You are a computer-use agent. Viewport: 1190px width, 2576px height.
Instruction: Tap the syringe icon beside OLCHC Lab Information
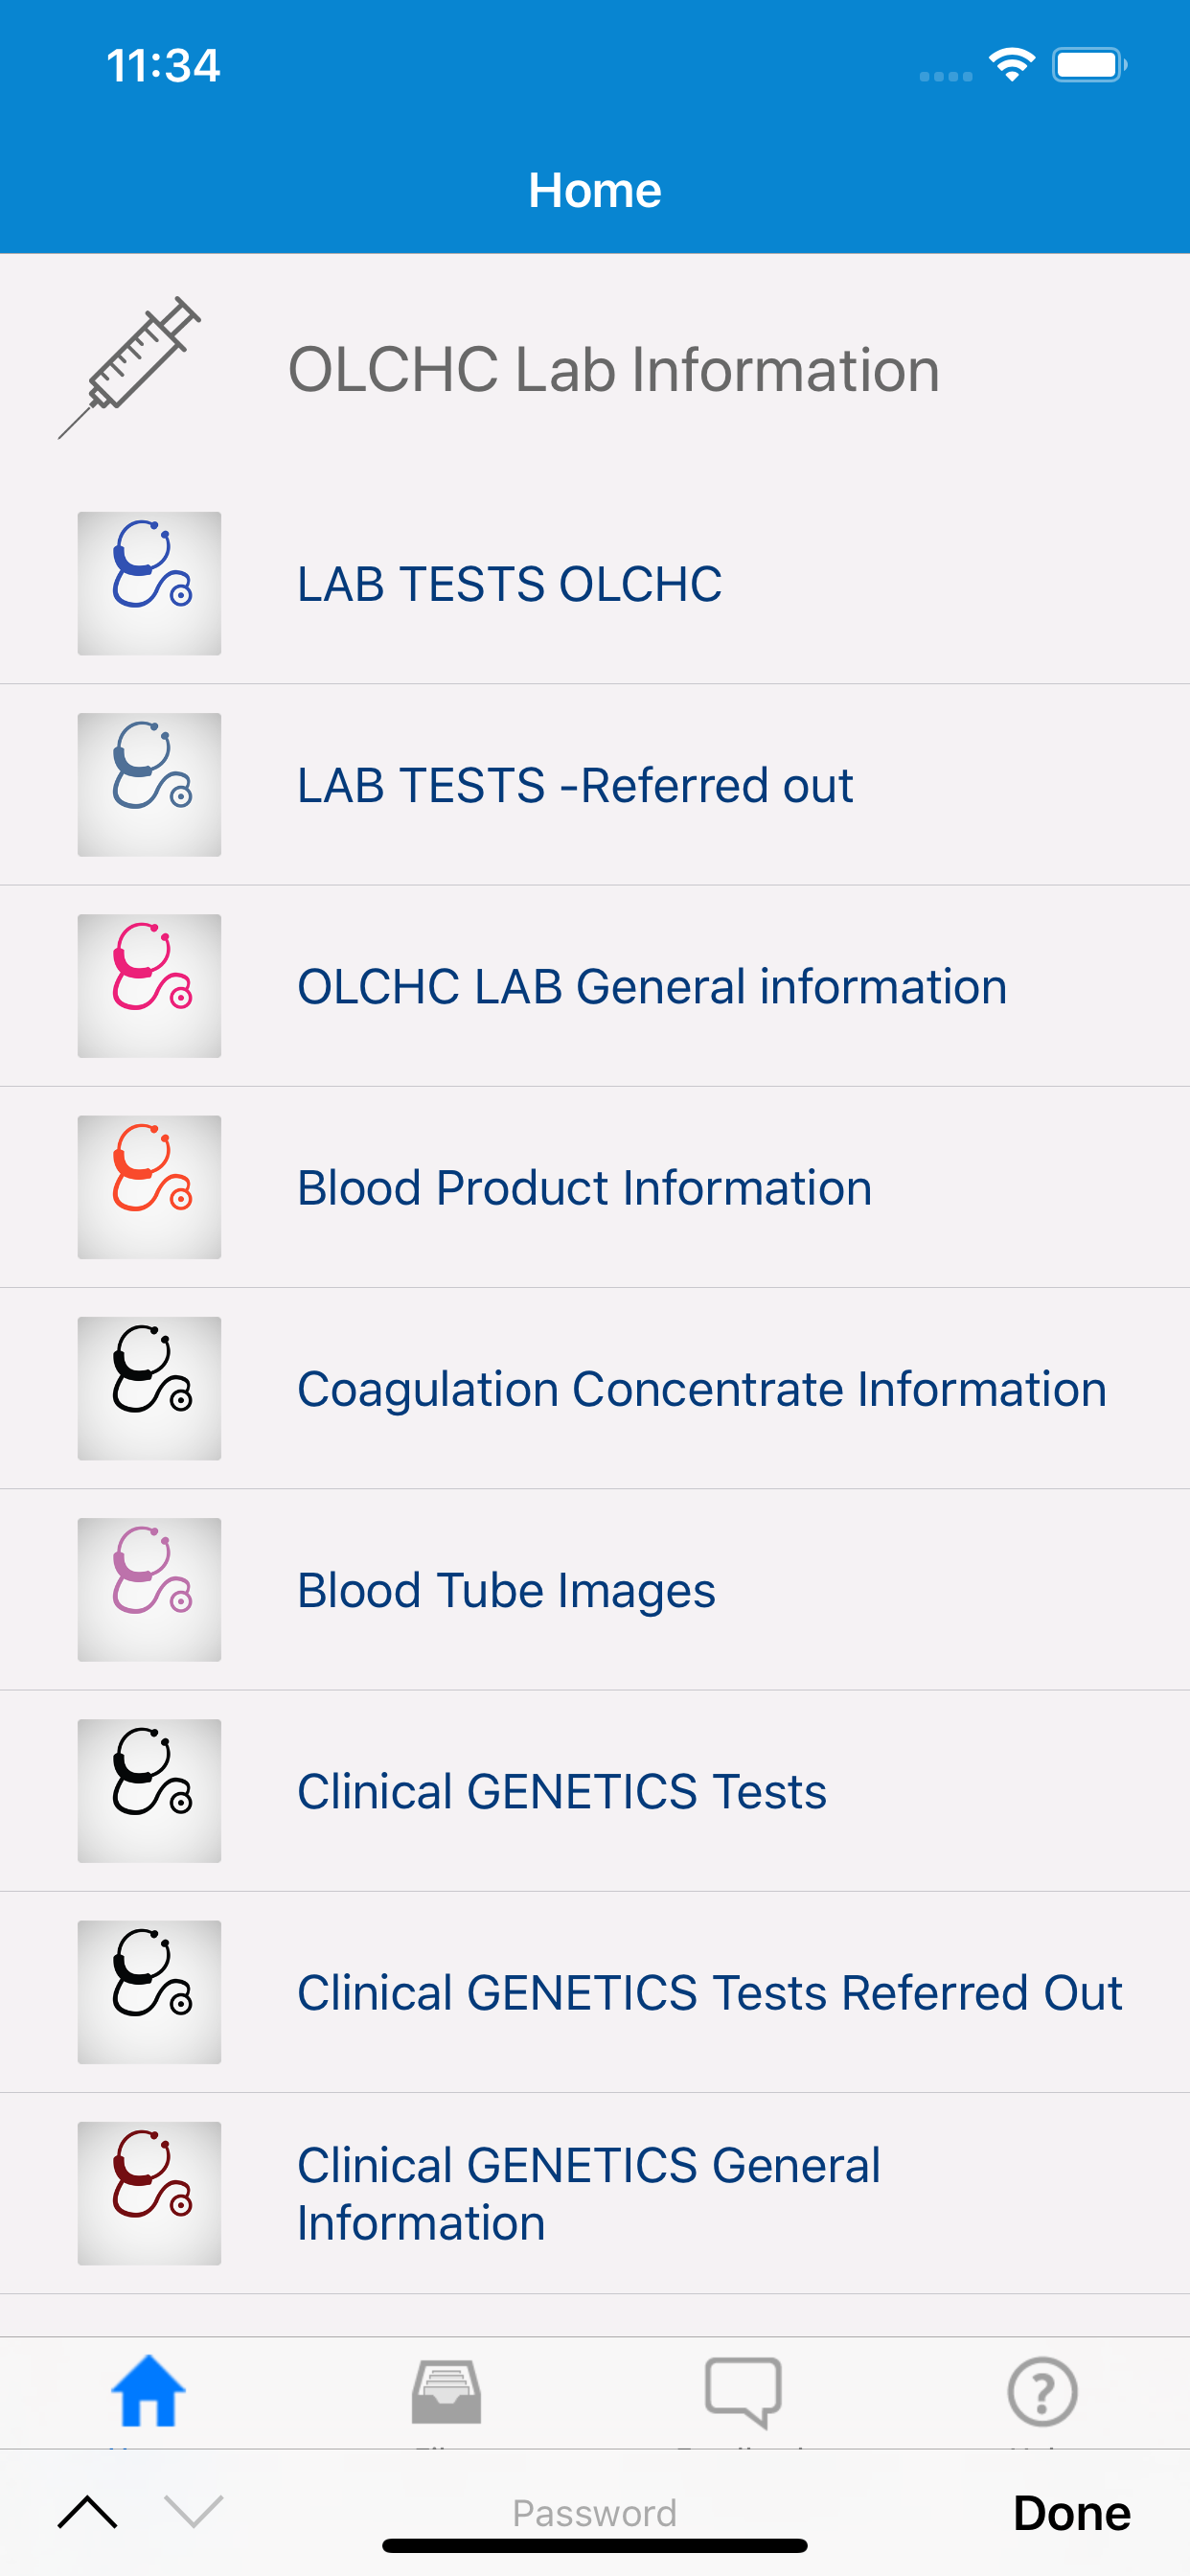[129, 368]
